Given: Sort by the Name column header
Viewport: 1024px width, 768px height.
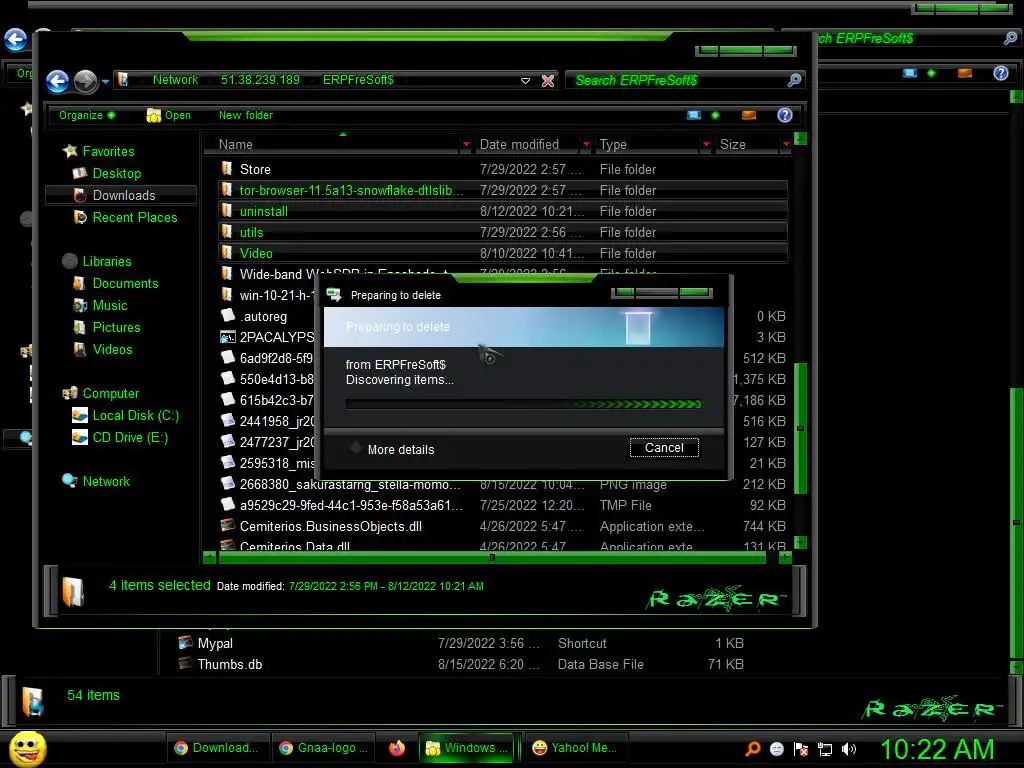Looking at the screenshot, I should click(333, 144).
